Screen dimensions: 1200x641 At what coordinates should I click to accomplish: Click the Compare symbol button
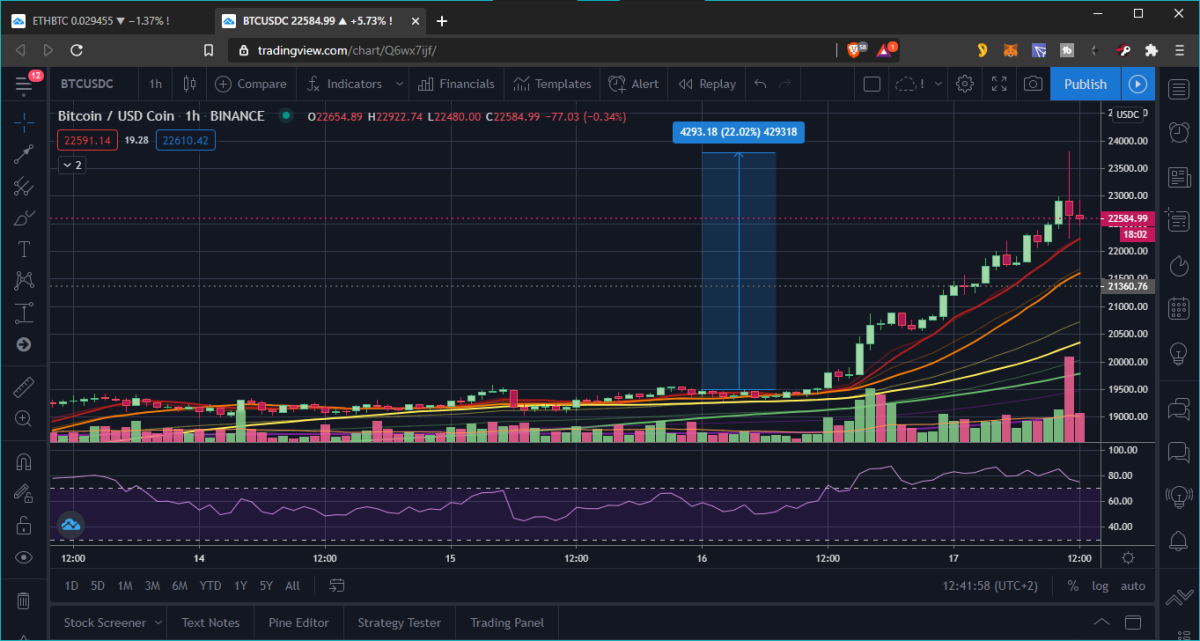(251, 84)
